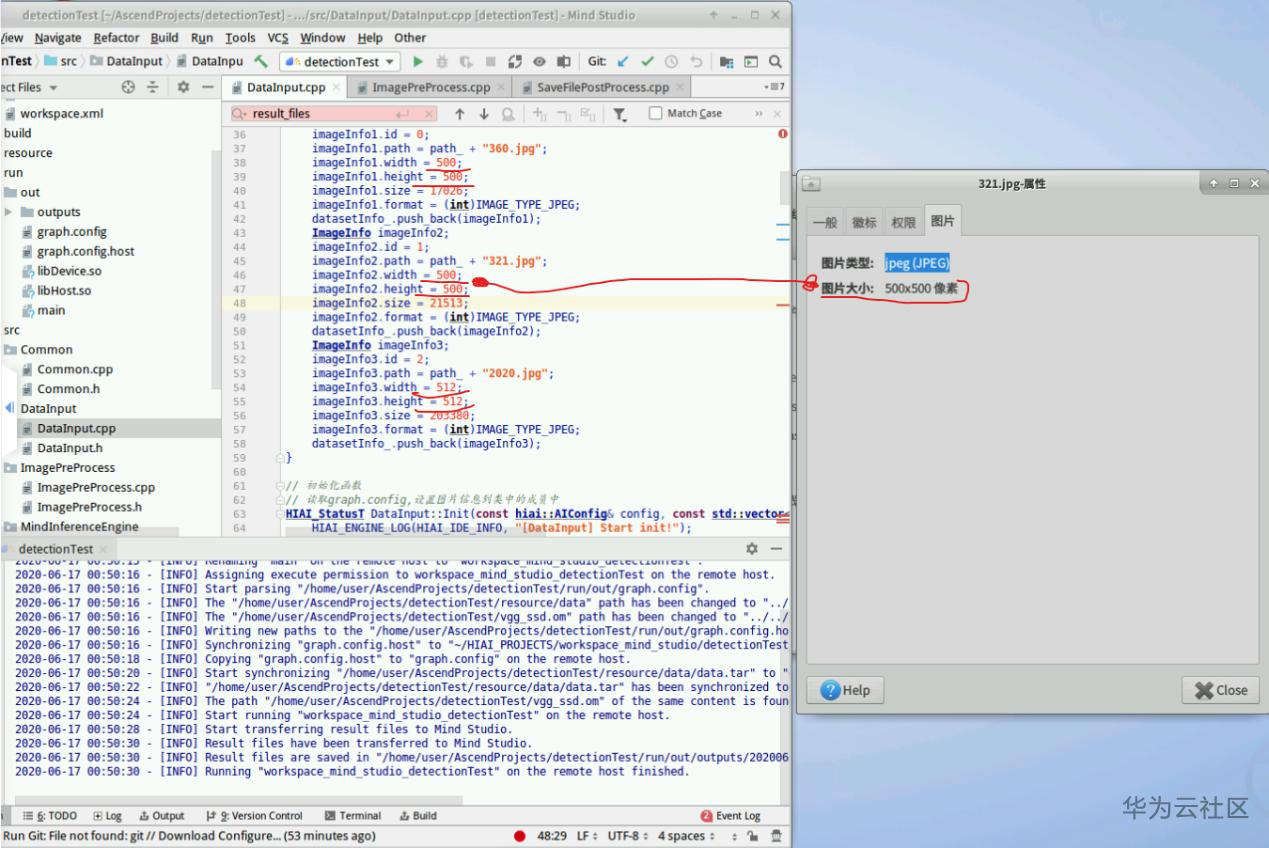Open the 4 spaces indent selector
Image resolution: width=1269 pixels, height=848 pixels.
tap(689, 836)
